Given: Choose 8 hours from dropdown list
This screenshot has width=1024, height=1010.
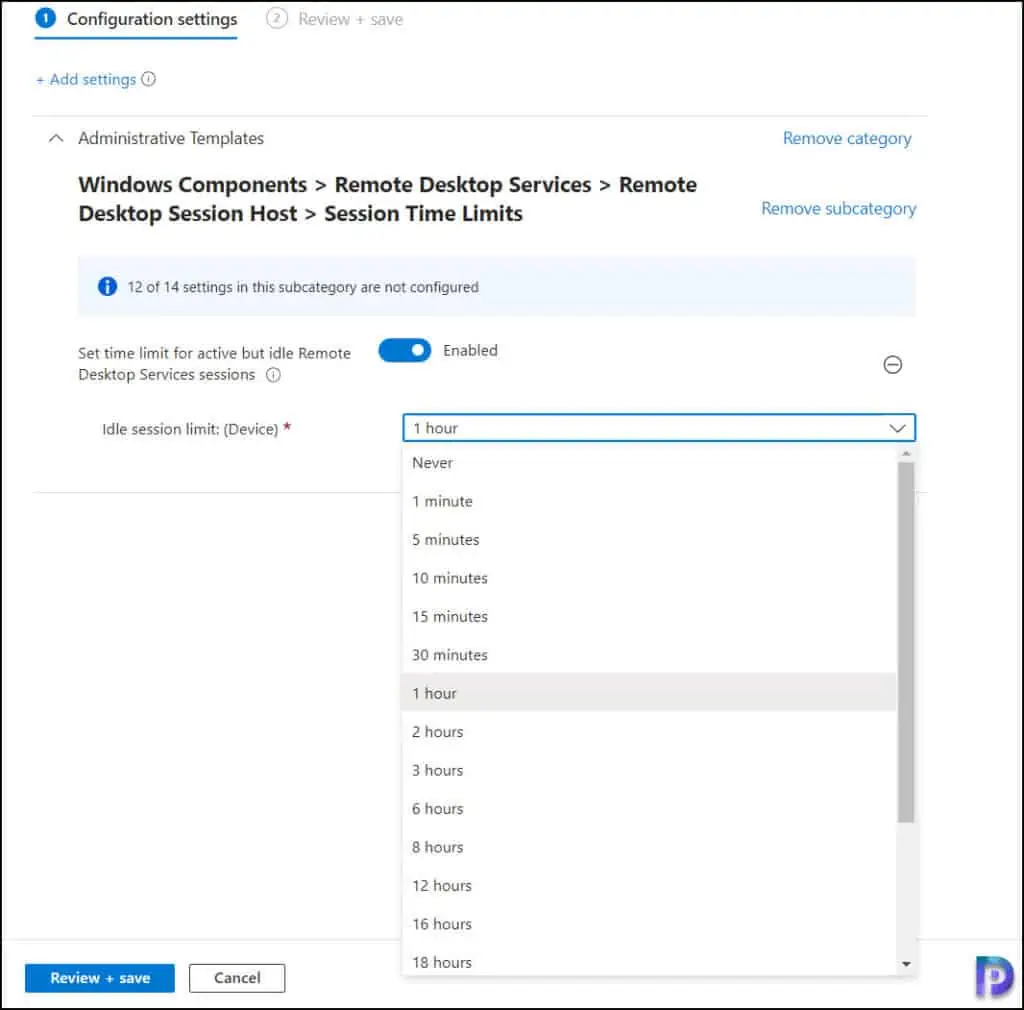Looking at the screenshot, I should [x=648, y=847].
